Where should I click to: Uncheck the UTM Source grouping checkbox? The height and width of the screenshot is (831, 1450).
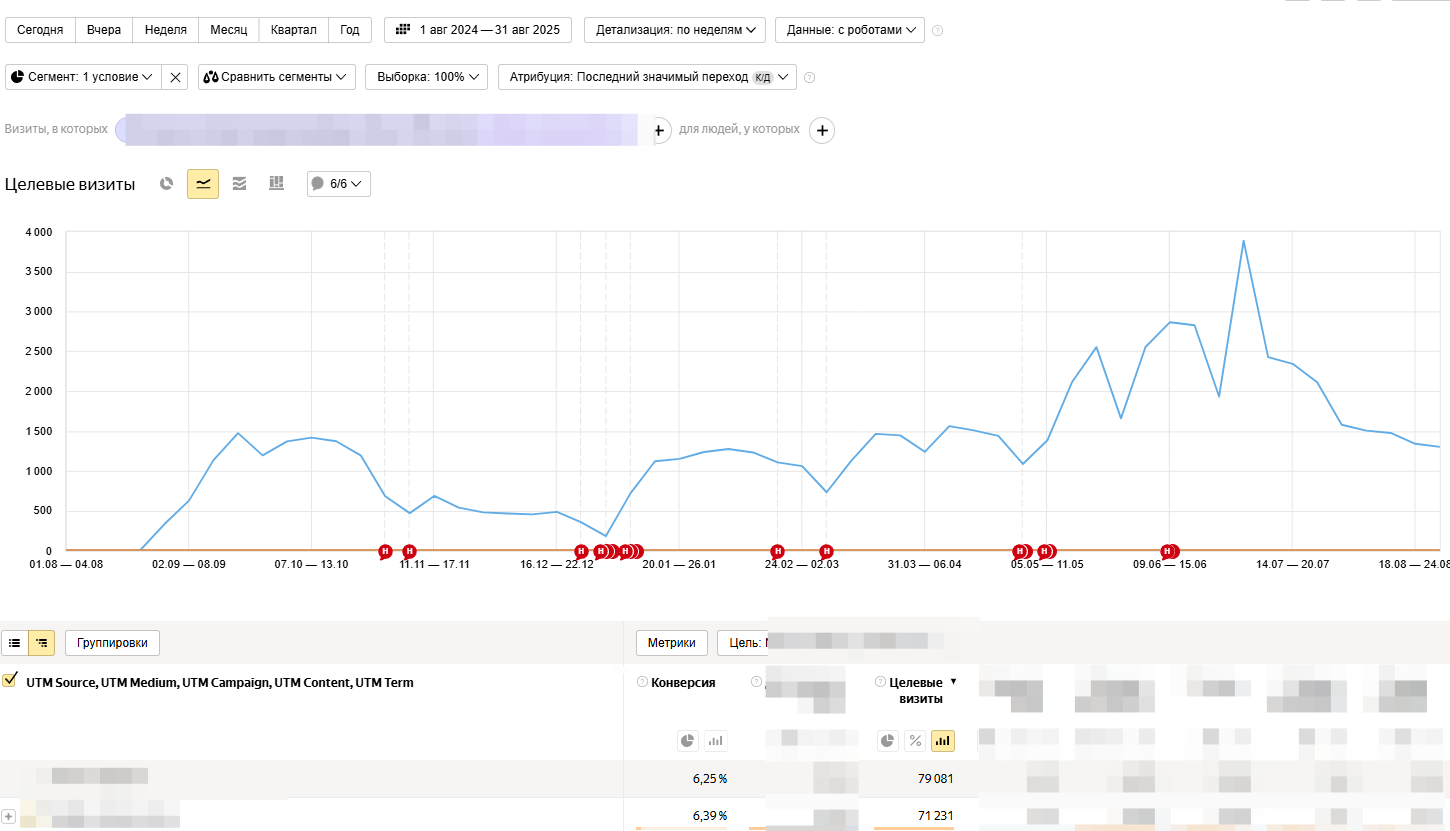[x=10, y=681]
